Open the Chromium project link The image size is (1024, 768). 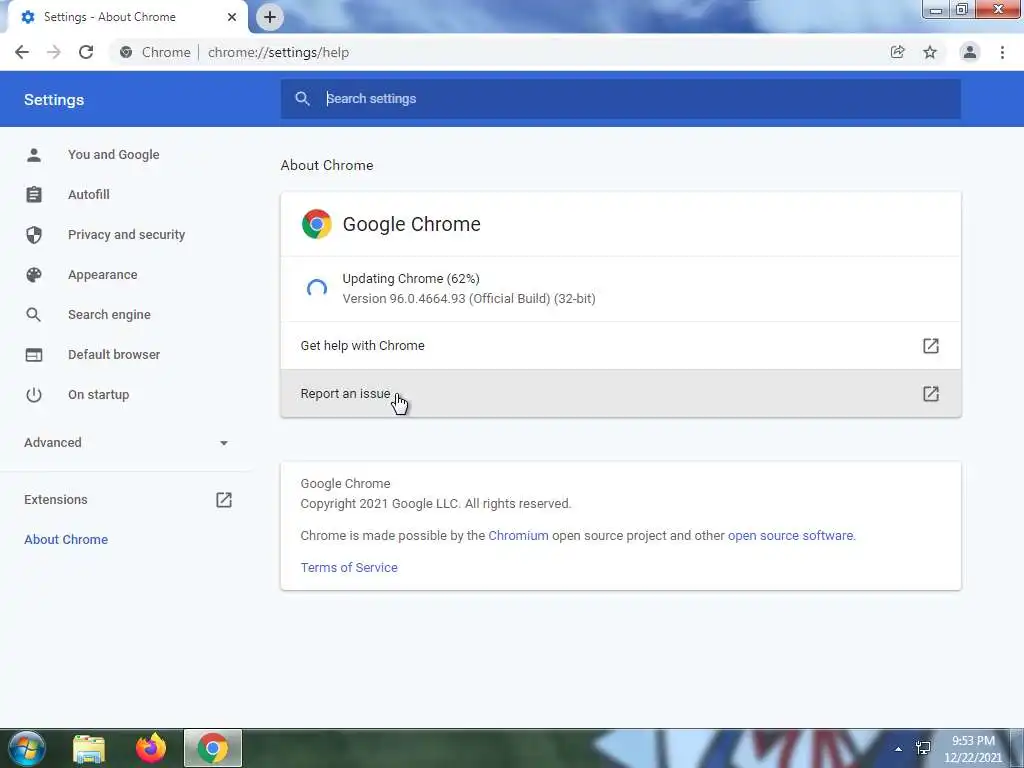519,536
